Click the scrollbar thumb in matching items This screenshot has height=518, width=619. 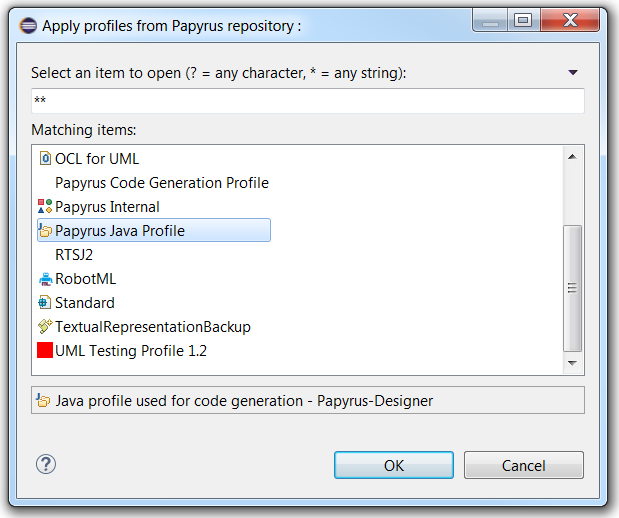[x=572, y=286]
